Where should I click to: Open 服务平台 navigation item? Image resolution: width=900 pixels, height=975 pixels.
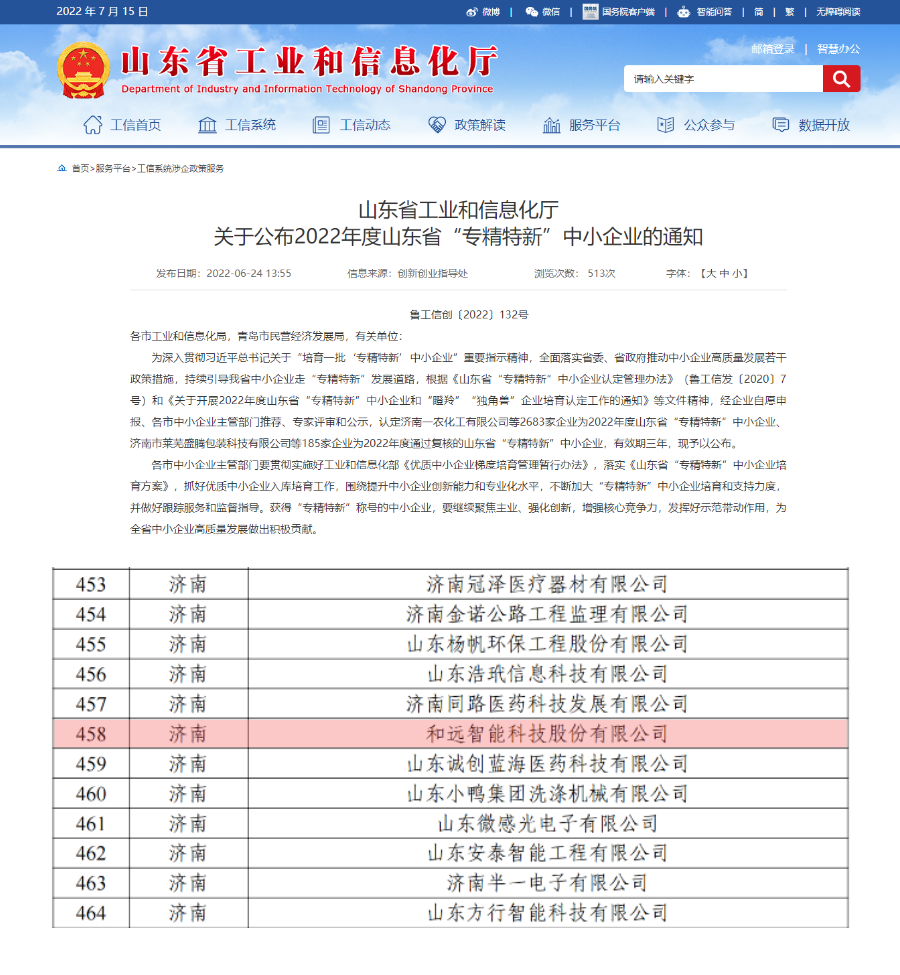(581, 125)
